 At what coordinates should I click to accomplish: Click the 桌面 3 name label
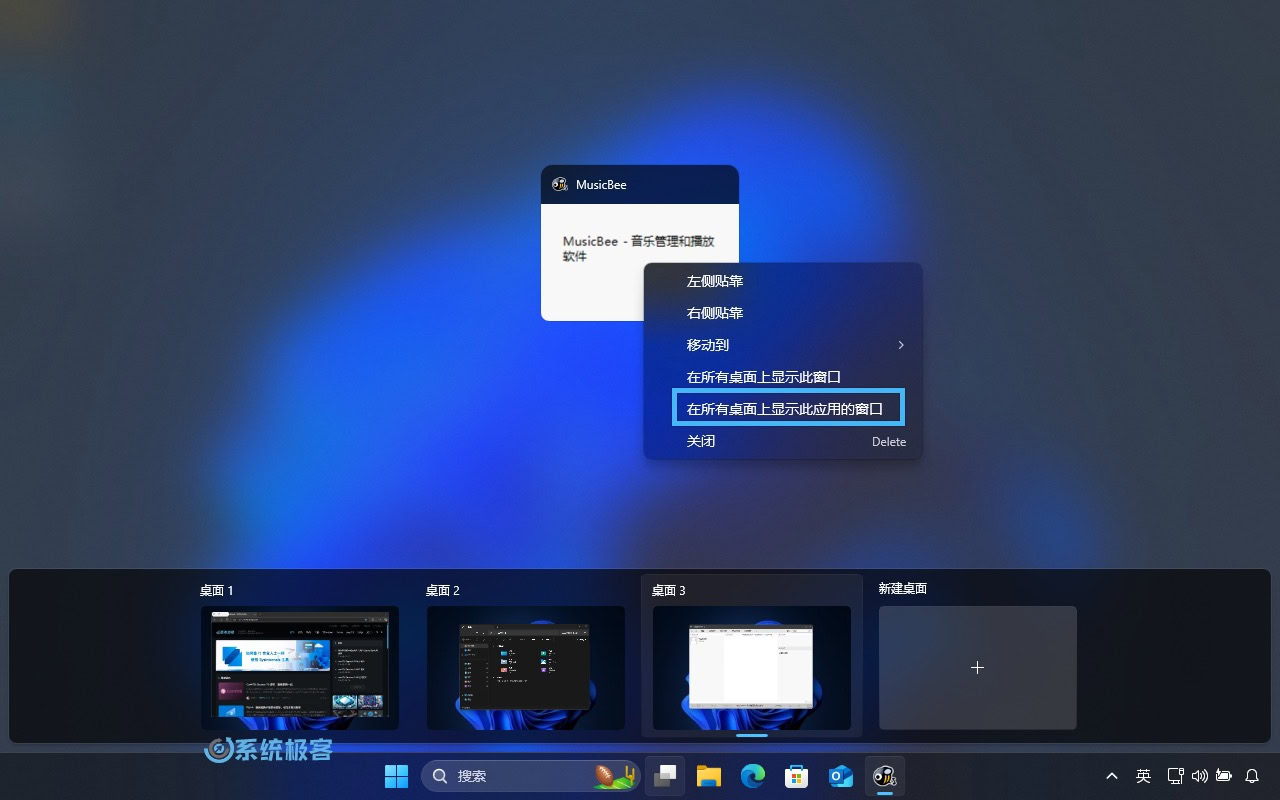[x=669, y=590]
